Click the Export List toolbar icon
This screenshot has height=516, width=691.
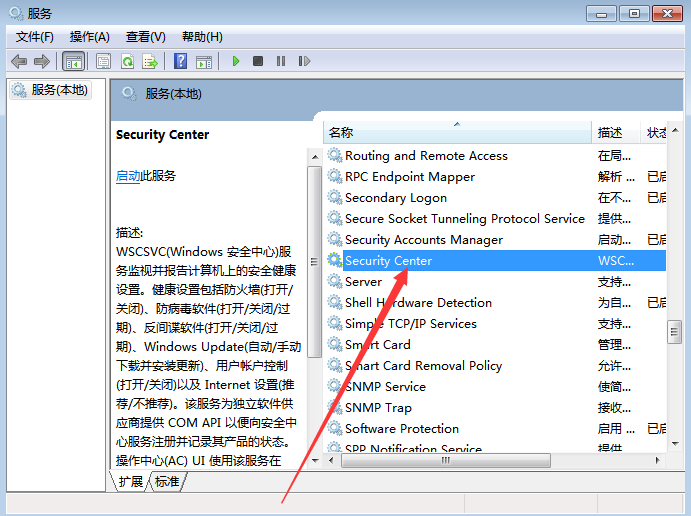[150, 61]
